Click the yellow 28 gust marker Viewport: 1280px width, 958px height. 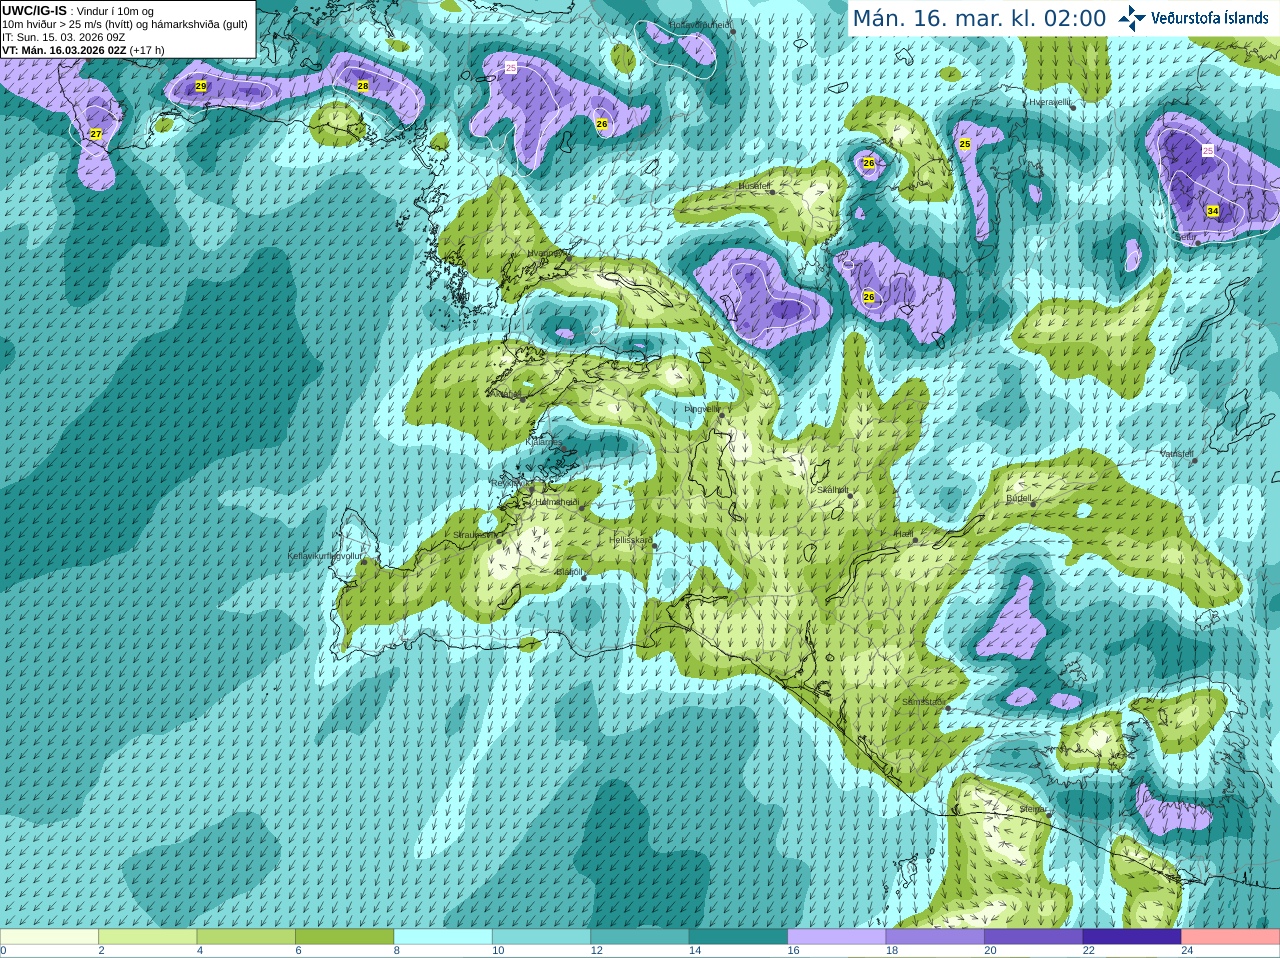(363, 86)
